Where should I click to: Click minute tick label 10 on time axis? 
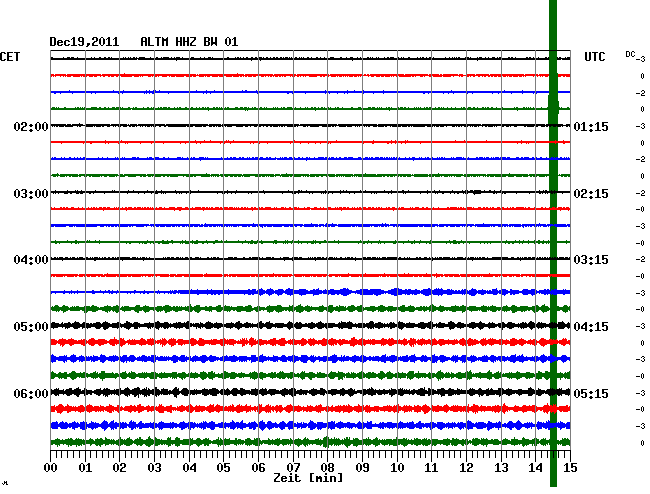pyautogui.click(x=397, y=468)
